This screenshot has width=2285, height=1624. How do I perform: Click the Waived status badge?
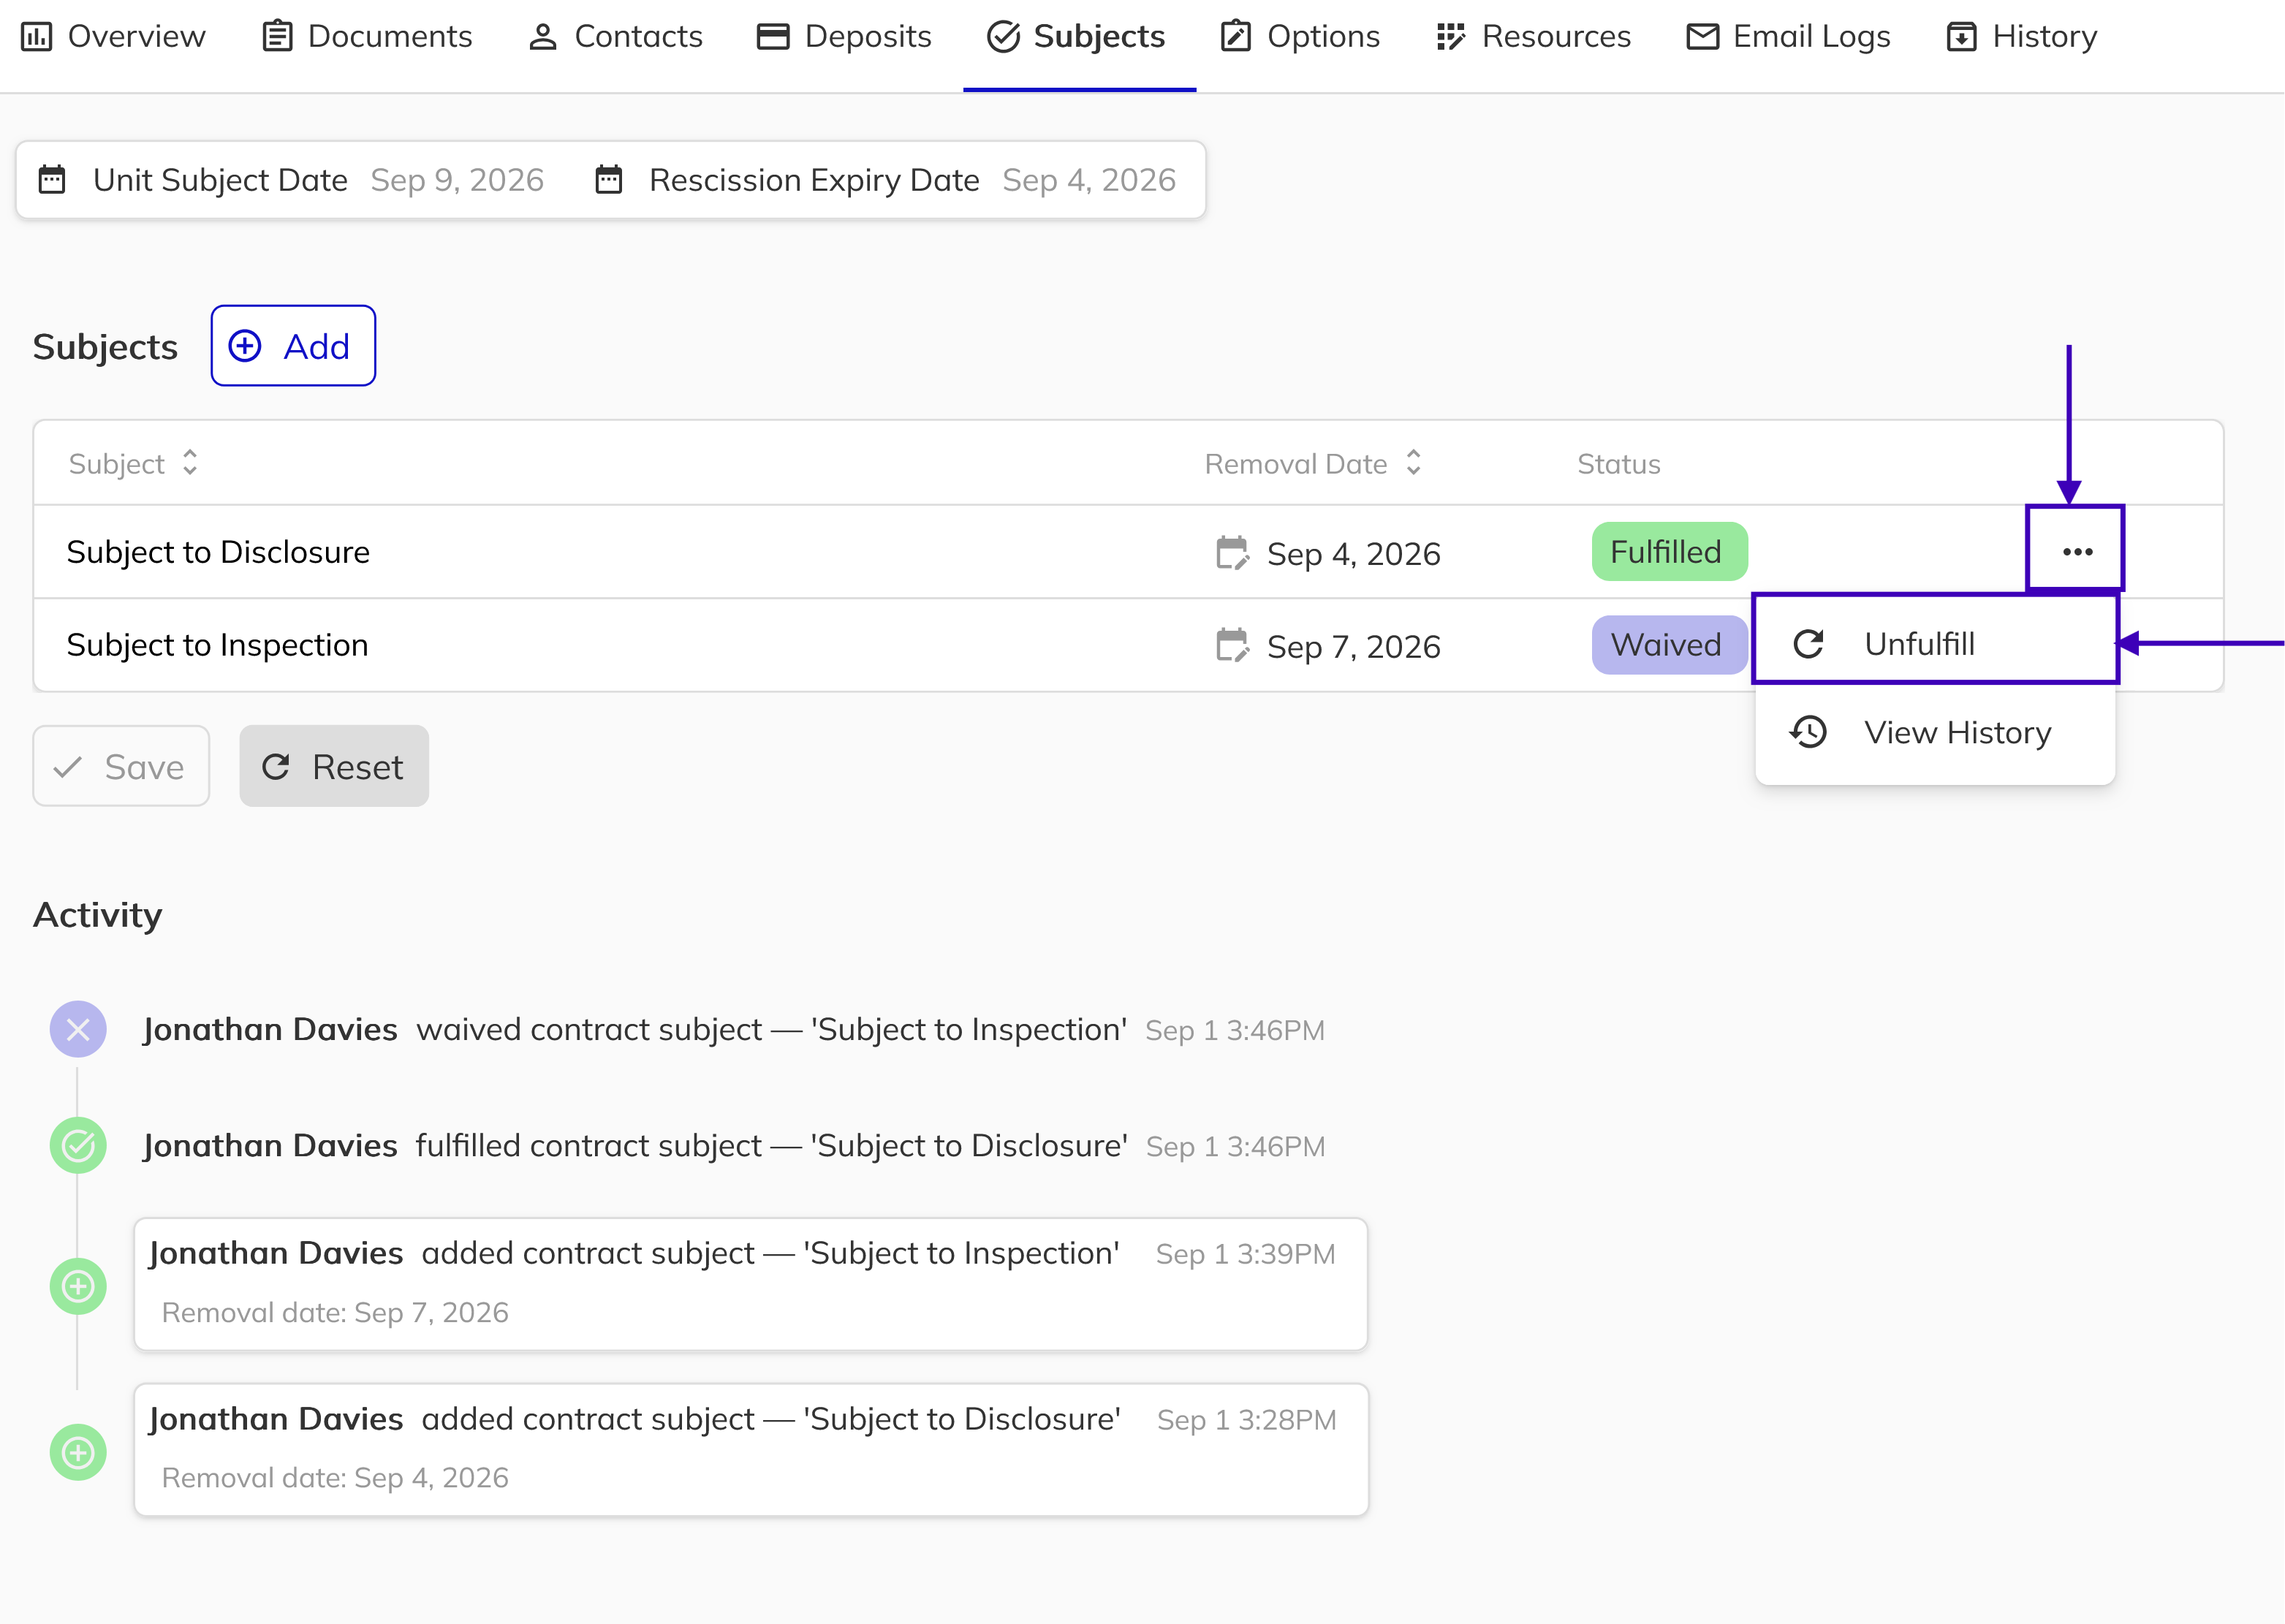point(1669,645)
